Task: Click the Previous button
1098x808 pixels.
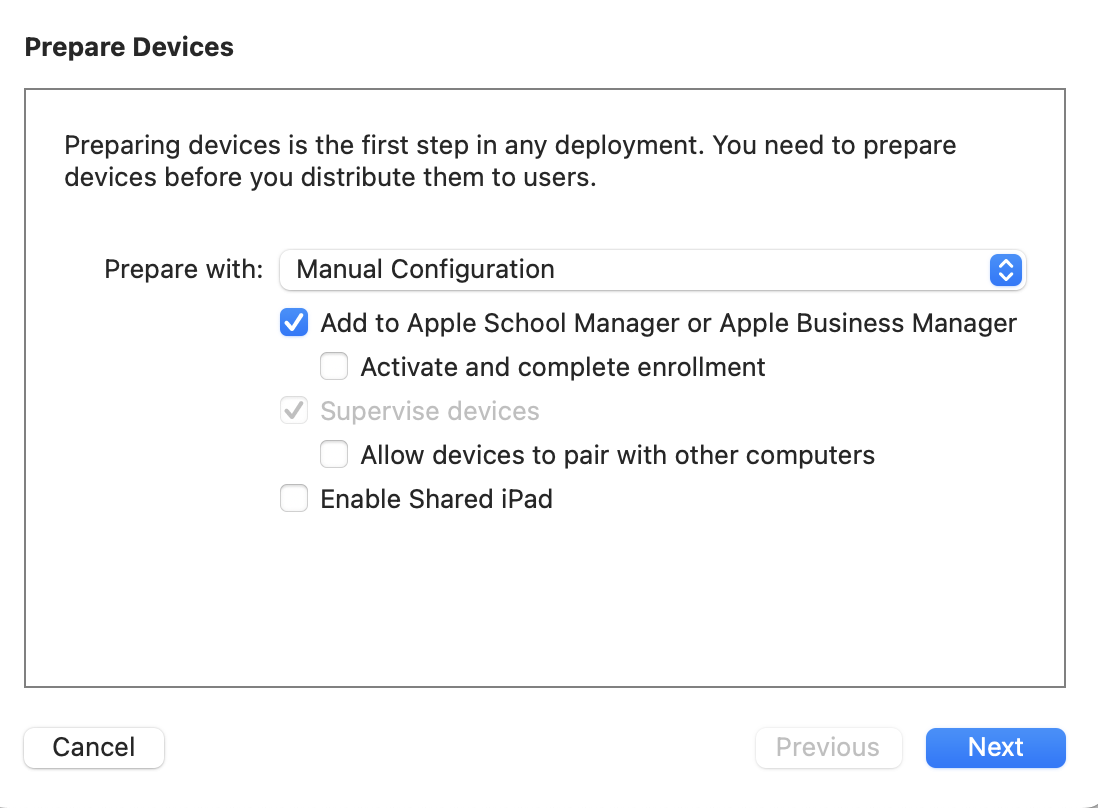Action: pyautogui.click(x=828, y=747)
